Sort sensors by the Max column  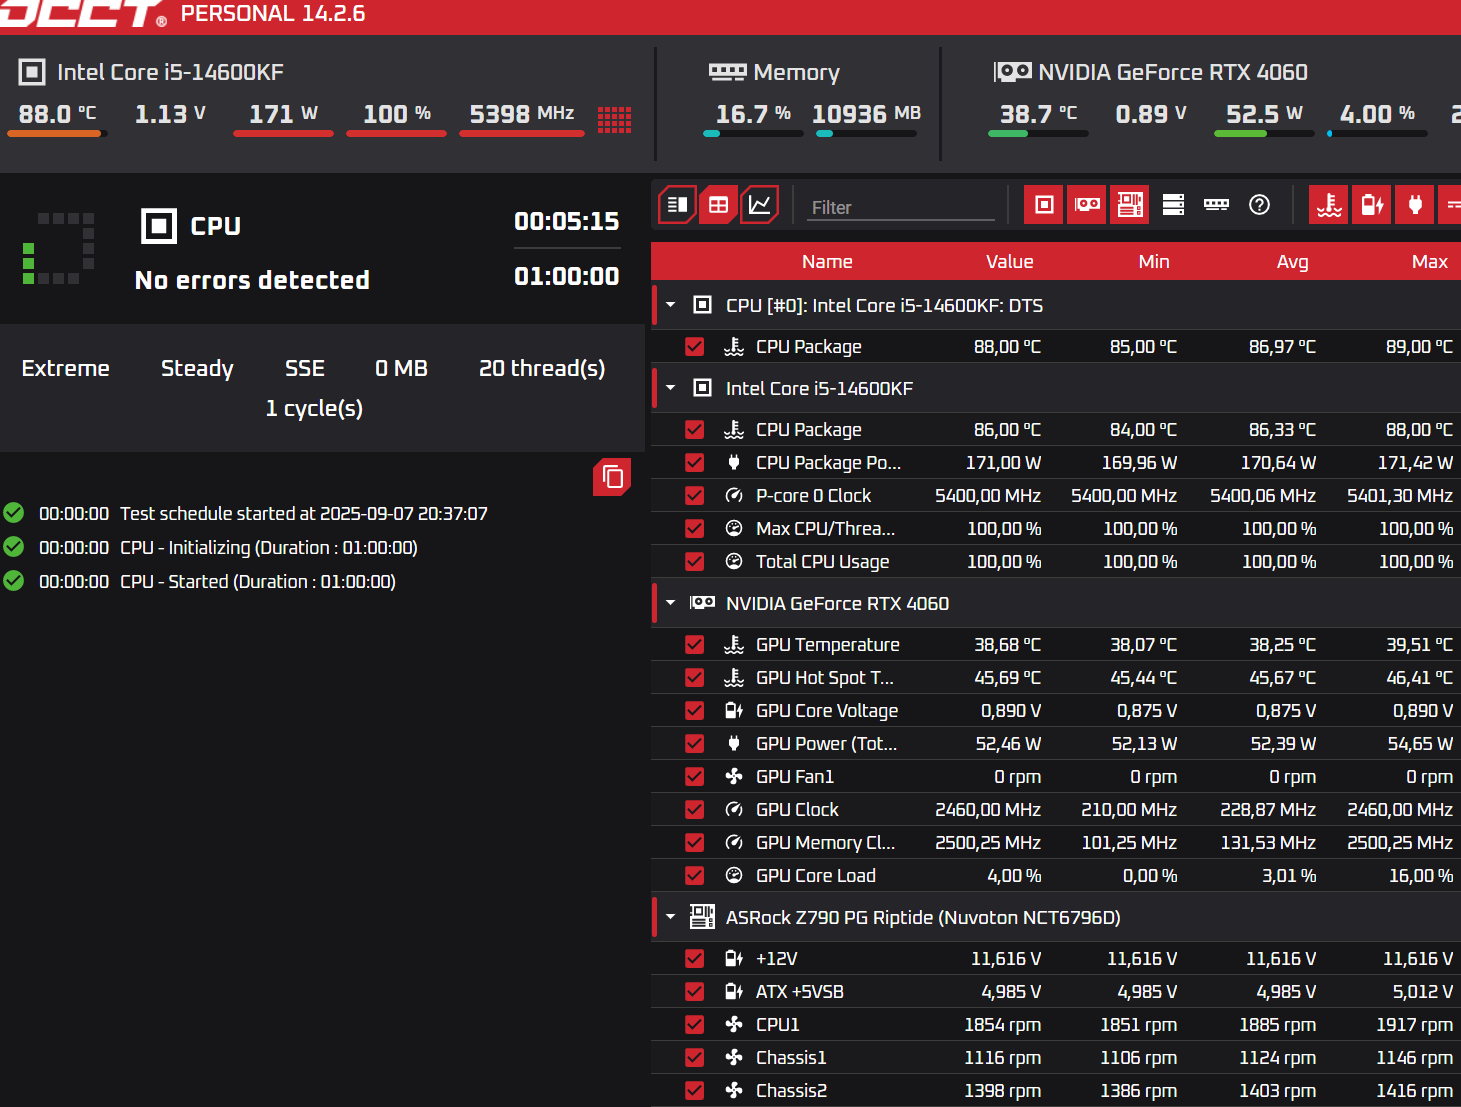[x=1430, y=261]
